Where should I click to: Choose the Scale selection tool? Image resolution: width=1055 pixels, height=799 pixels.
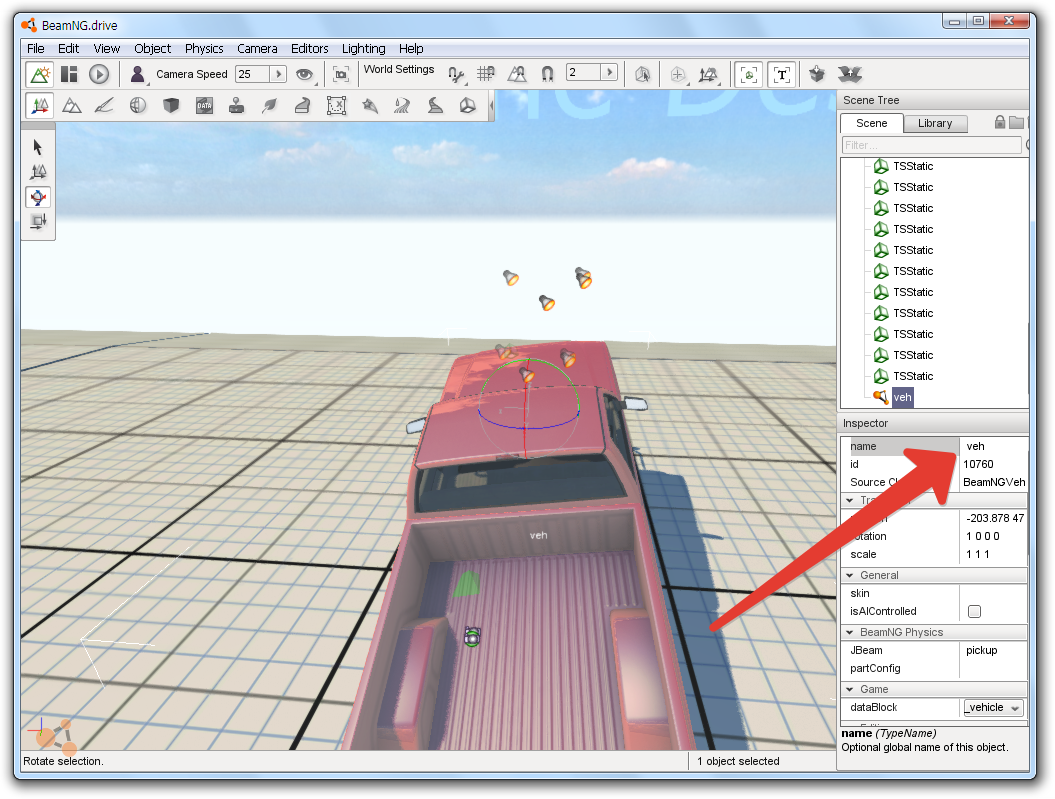click(38, 221)
